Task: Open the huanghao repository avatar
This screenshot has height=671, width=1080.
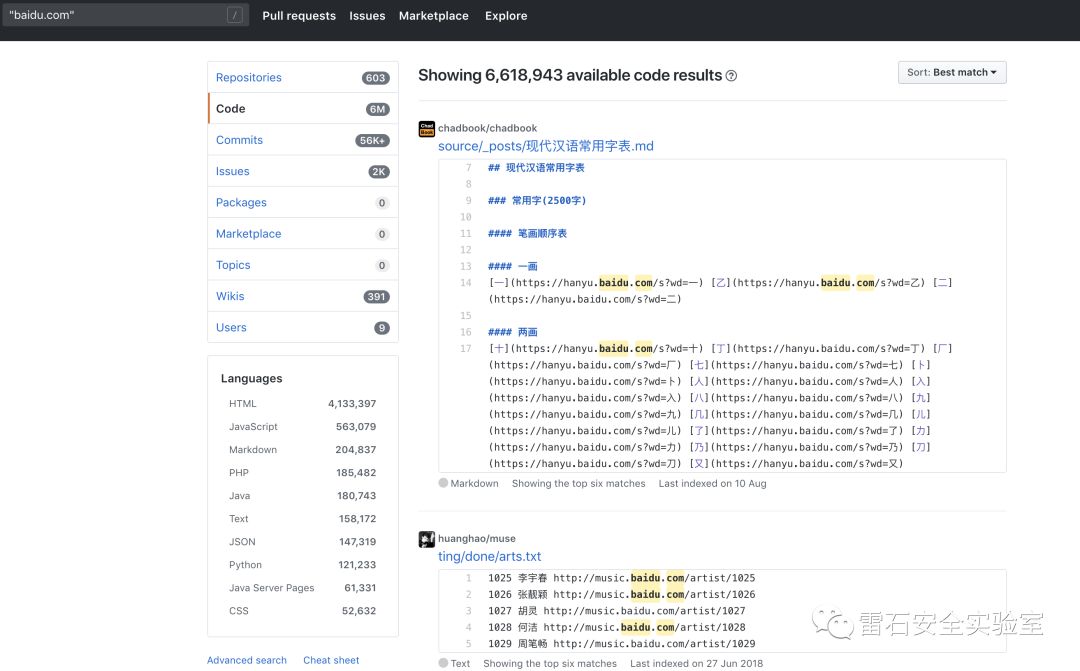Action: 427,539
